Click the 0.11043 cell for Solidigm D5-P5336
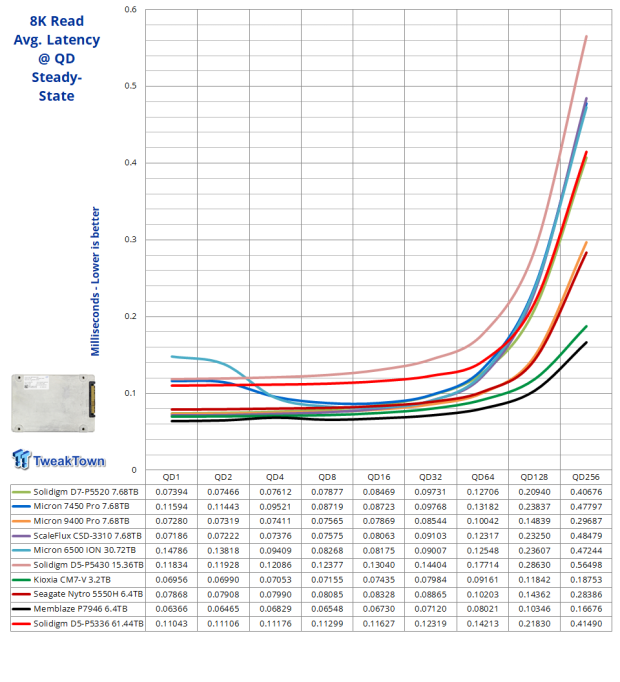Screen dimensions: 620x682 pyautogui.click(x=171, y=624)
